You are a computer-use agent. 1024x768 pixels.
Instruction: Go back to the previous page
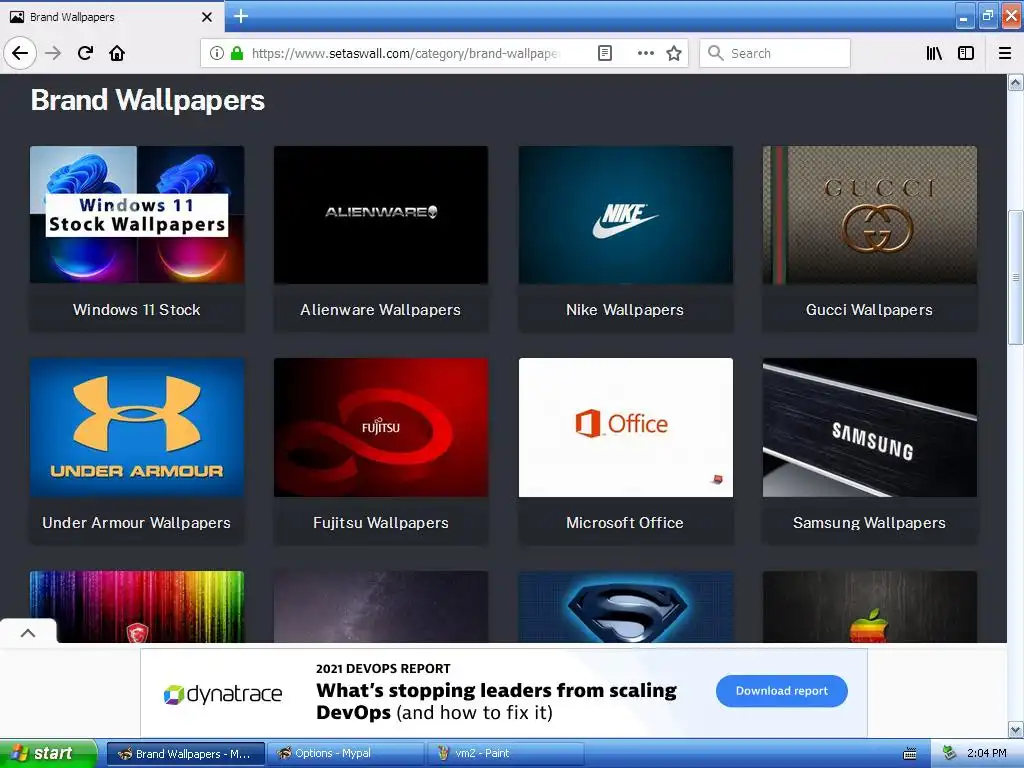coord(20,53)
